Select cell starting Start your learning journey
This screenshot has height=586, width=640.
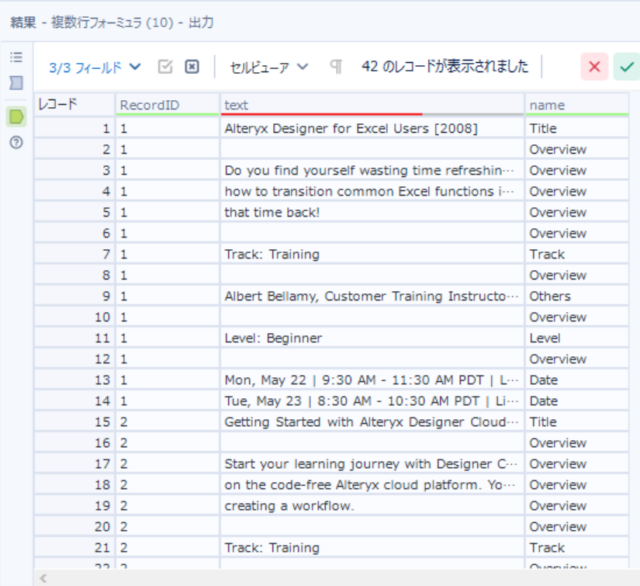[x=372, y=464]
